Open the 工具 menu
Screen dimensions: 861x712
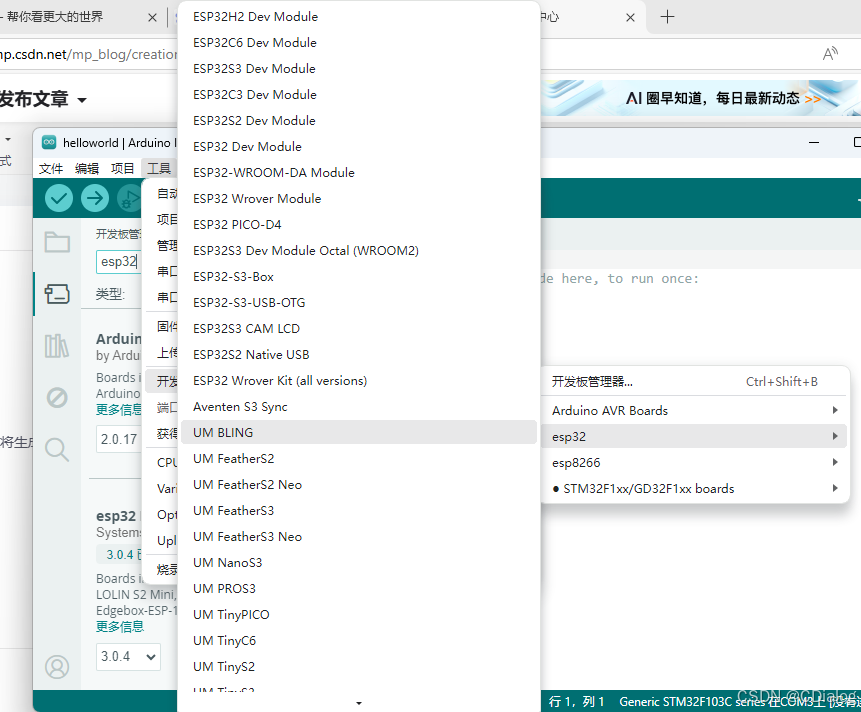[159, 169]
